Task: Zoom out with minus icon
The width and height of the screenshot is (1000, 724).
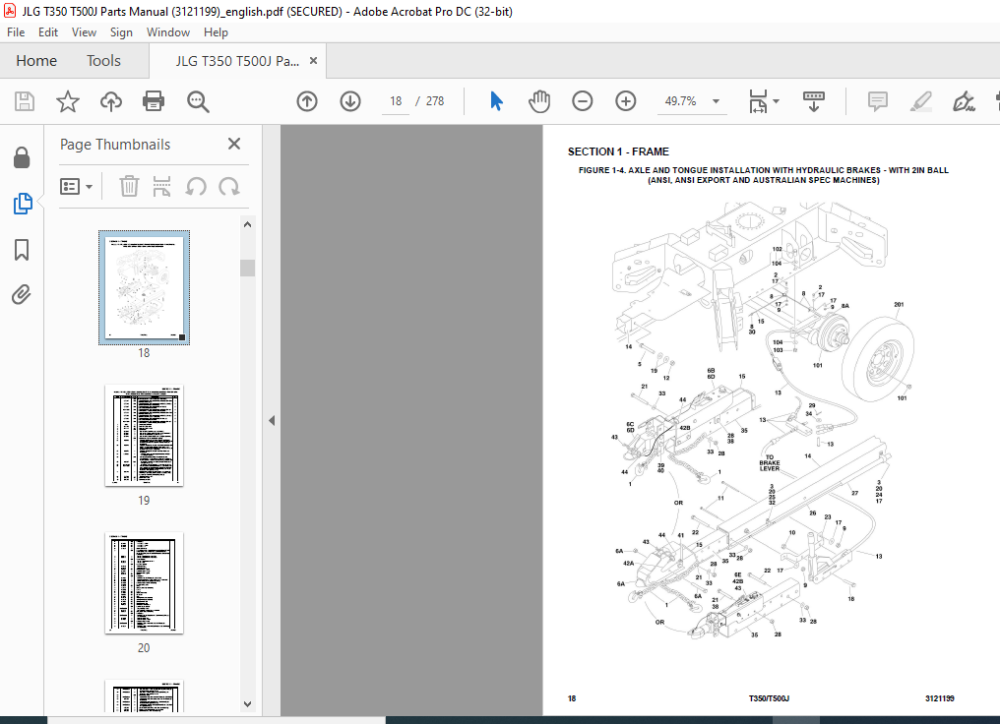Action: (582, 101)
